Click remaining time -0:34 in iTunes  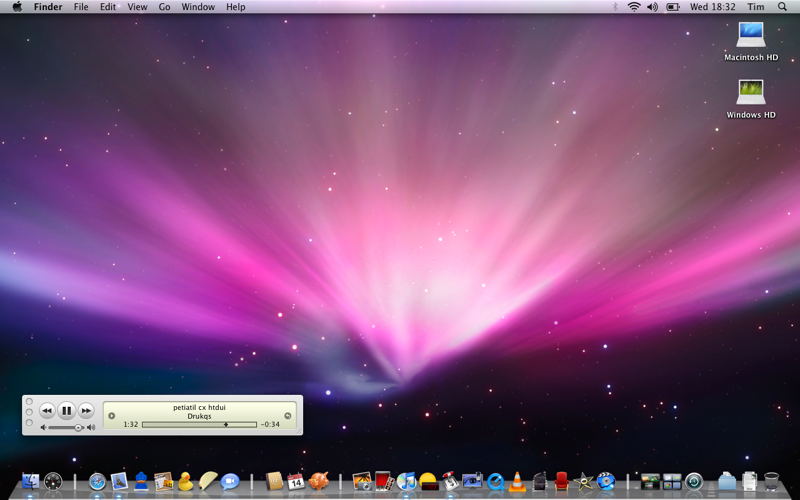(x=270, y=424)
